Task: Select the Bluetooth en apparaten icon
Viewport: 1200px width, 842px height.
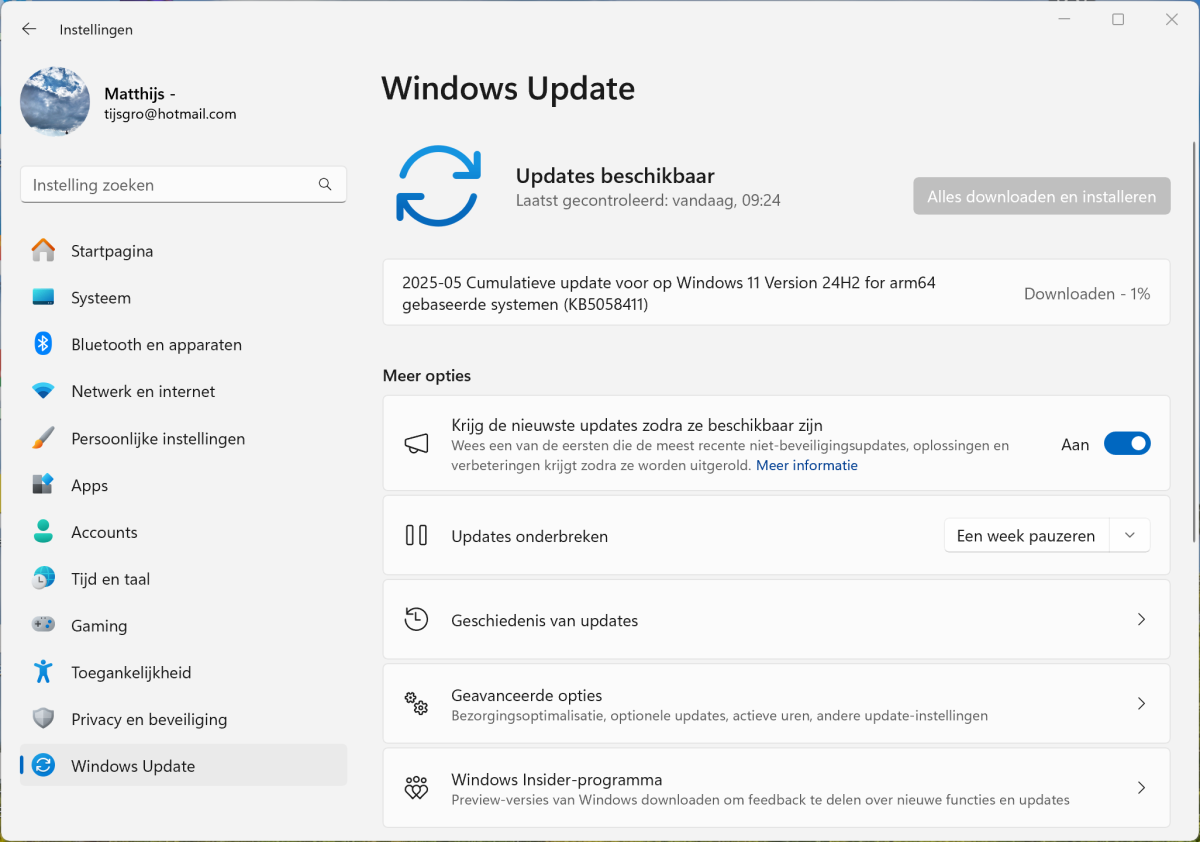Action: (x=43, y=344)
